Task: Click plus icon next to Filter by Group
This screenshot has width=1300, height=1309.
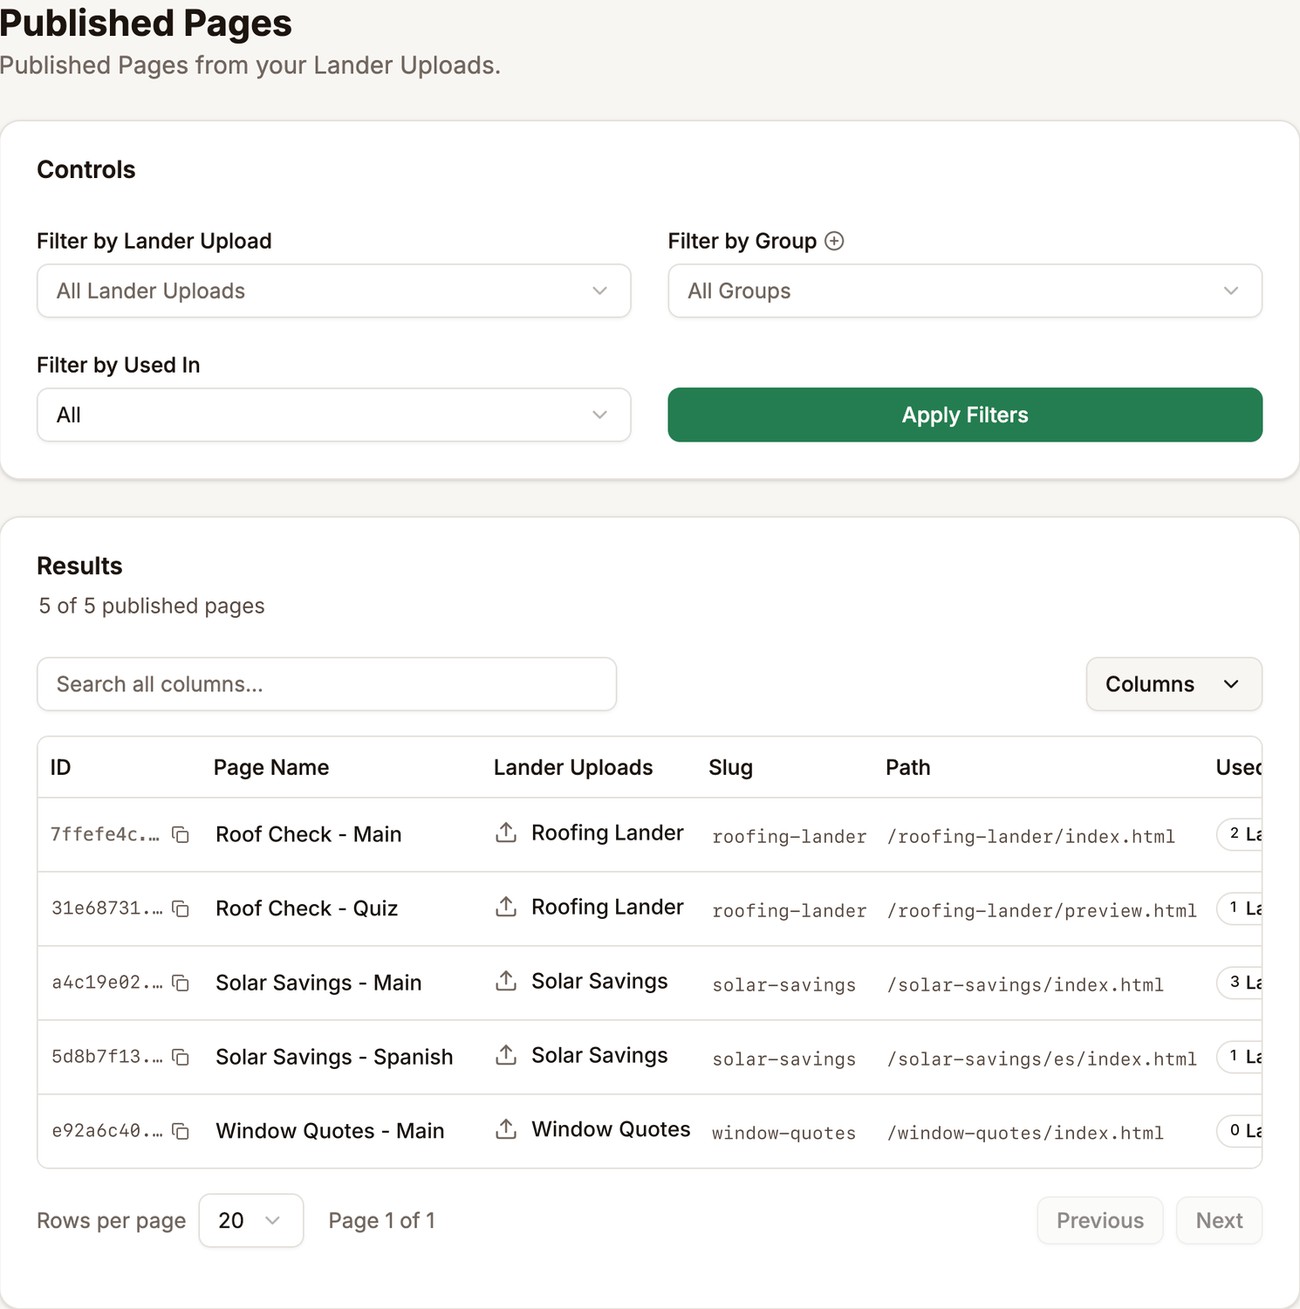Action: [834, 241]
